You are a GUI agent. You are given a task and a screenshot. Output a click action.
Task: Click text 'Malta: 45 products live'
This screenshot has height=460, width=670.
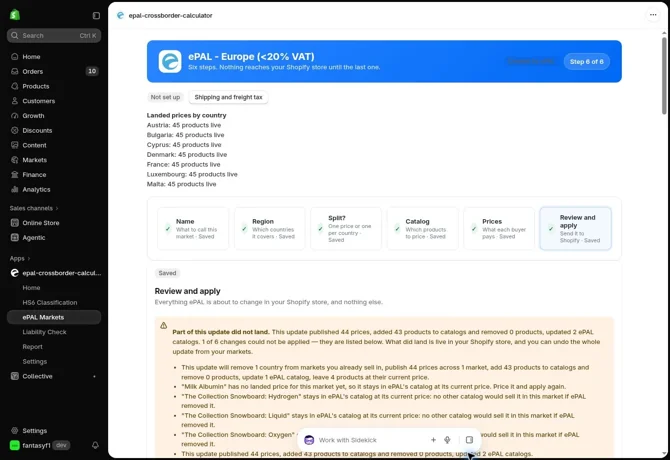(x=181, y=184)
